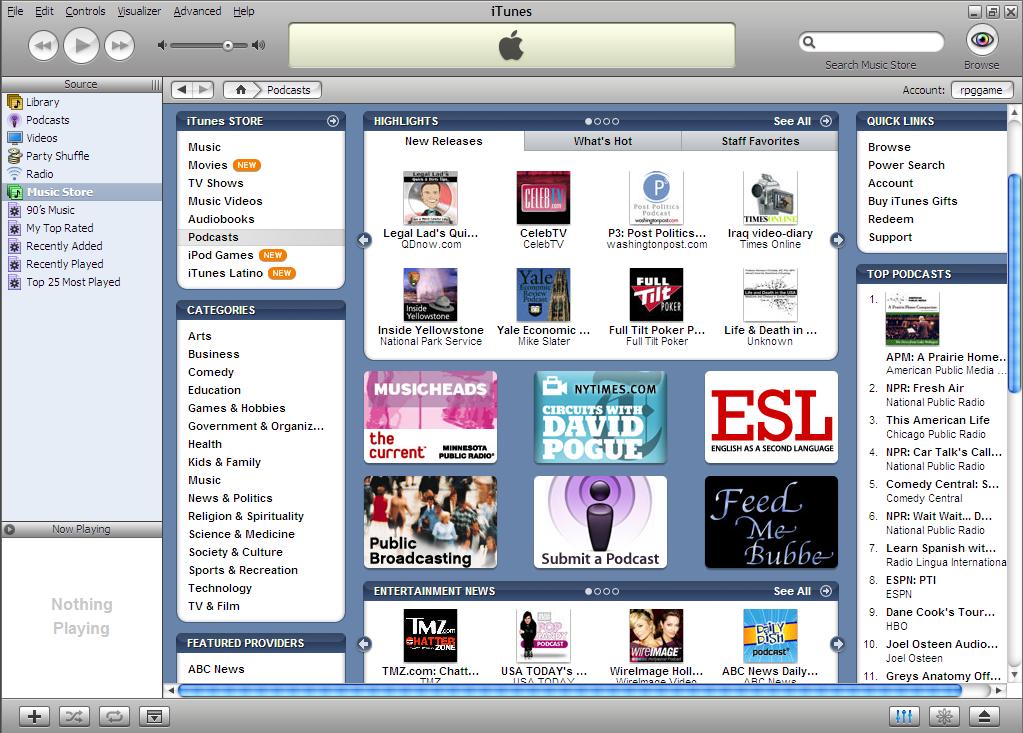Open Power Search quick link
Screen dimensions: 1023x733
(x=906, y=165)
